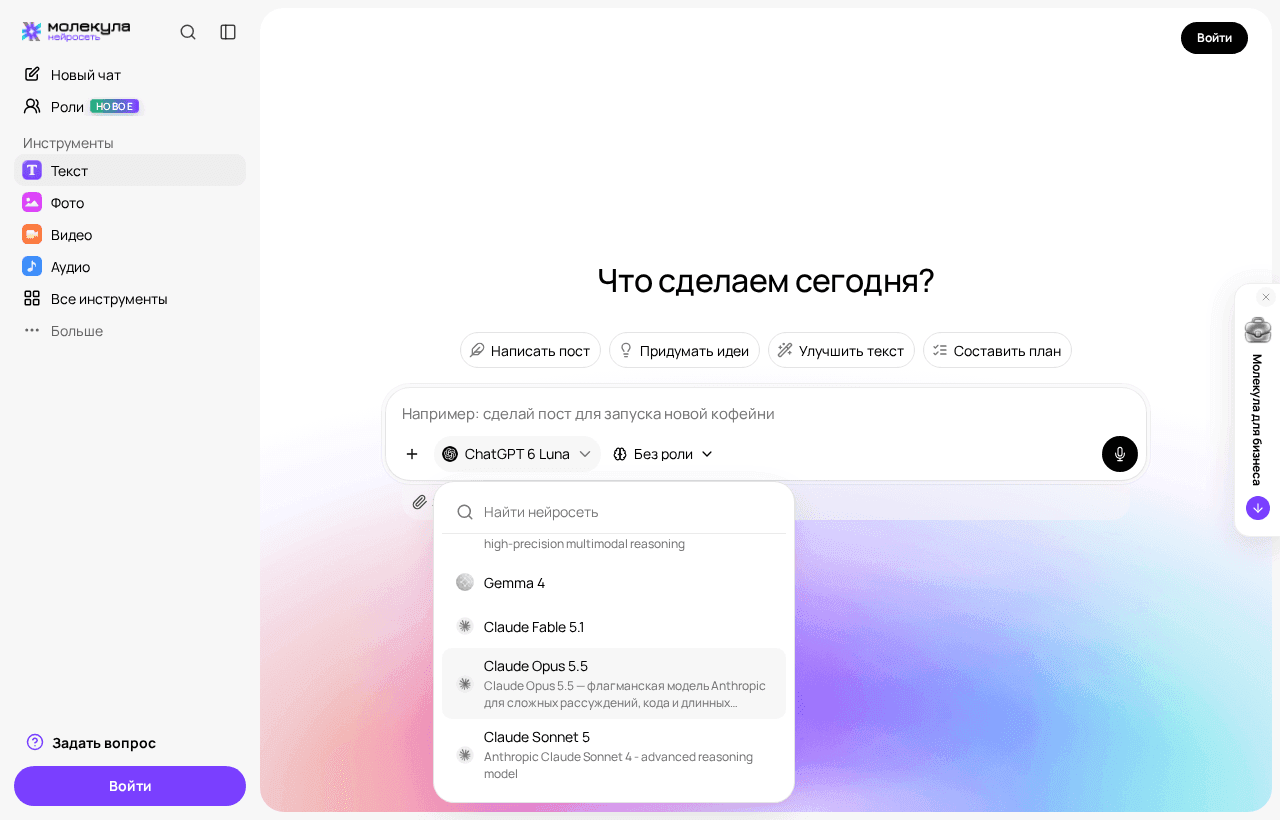Select Gemma 4 from the model list
This screenshot has height=820, width=1280.
[614, 582]
